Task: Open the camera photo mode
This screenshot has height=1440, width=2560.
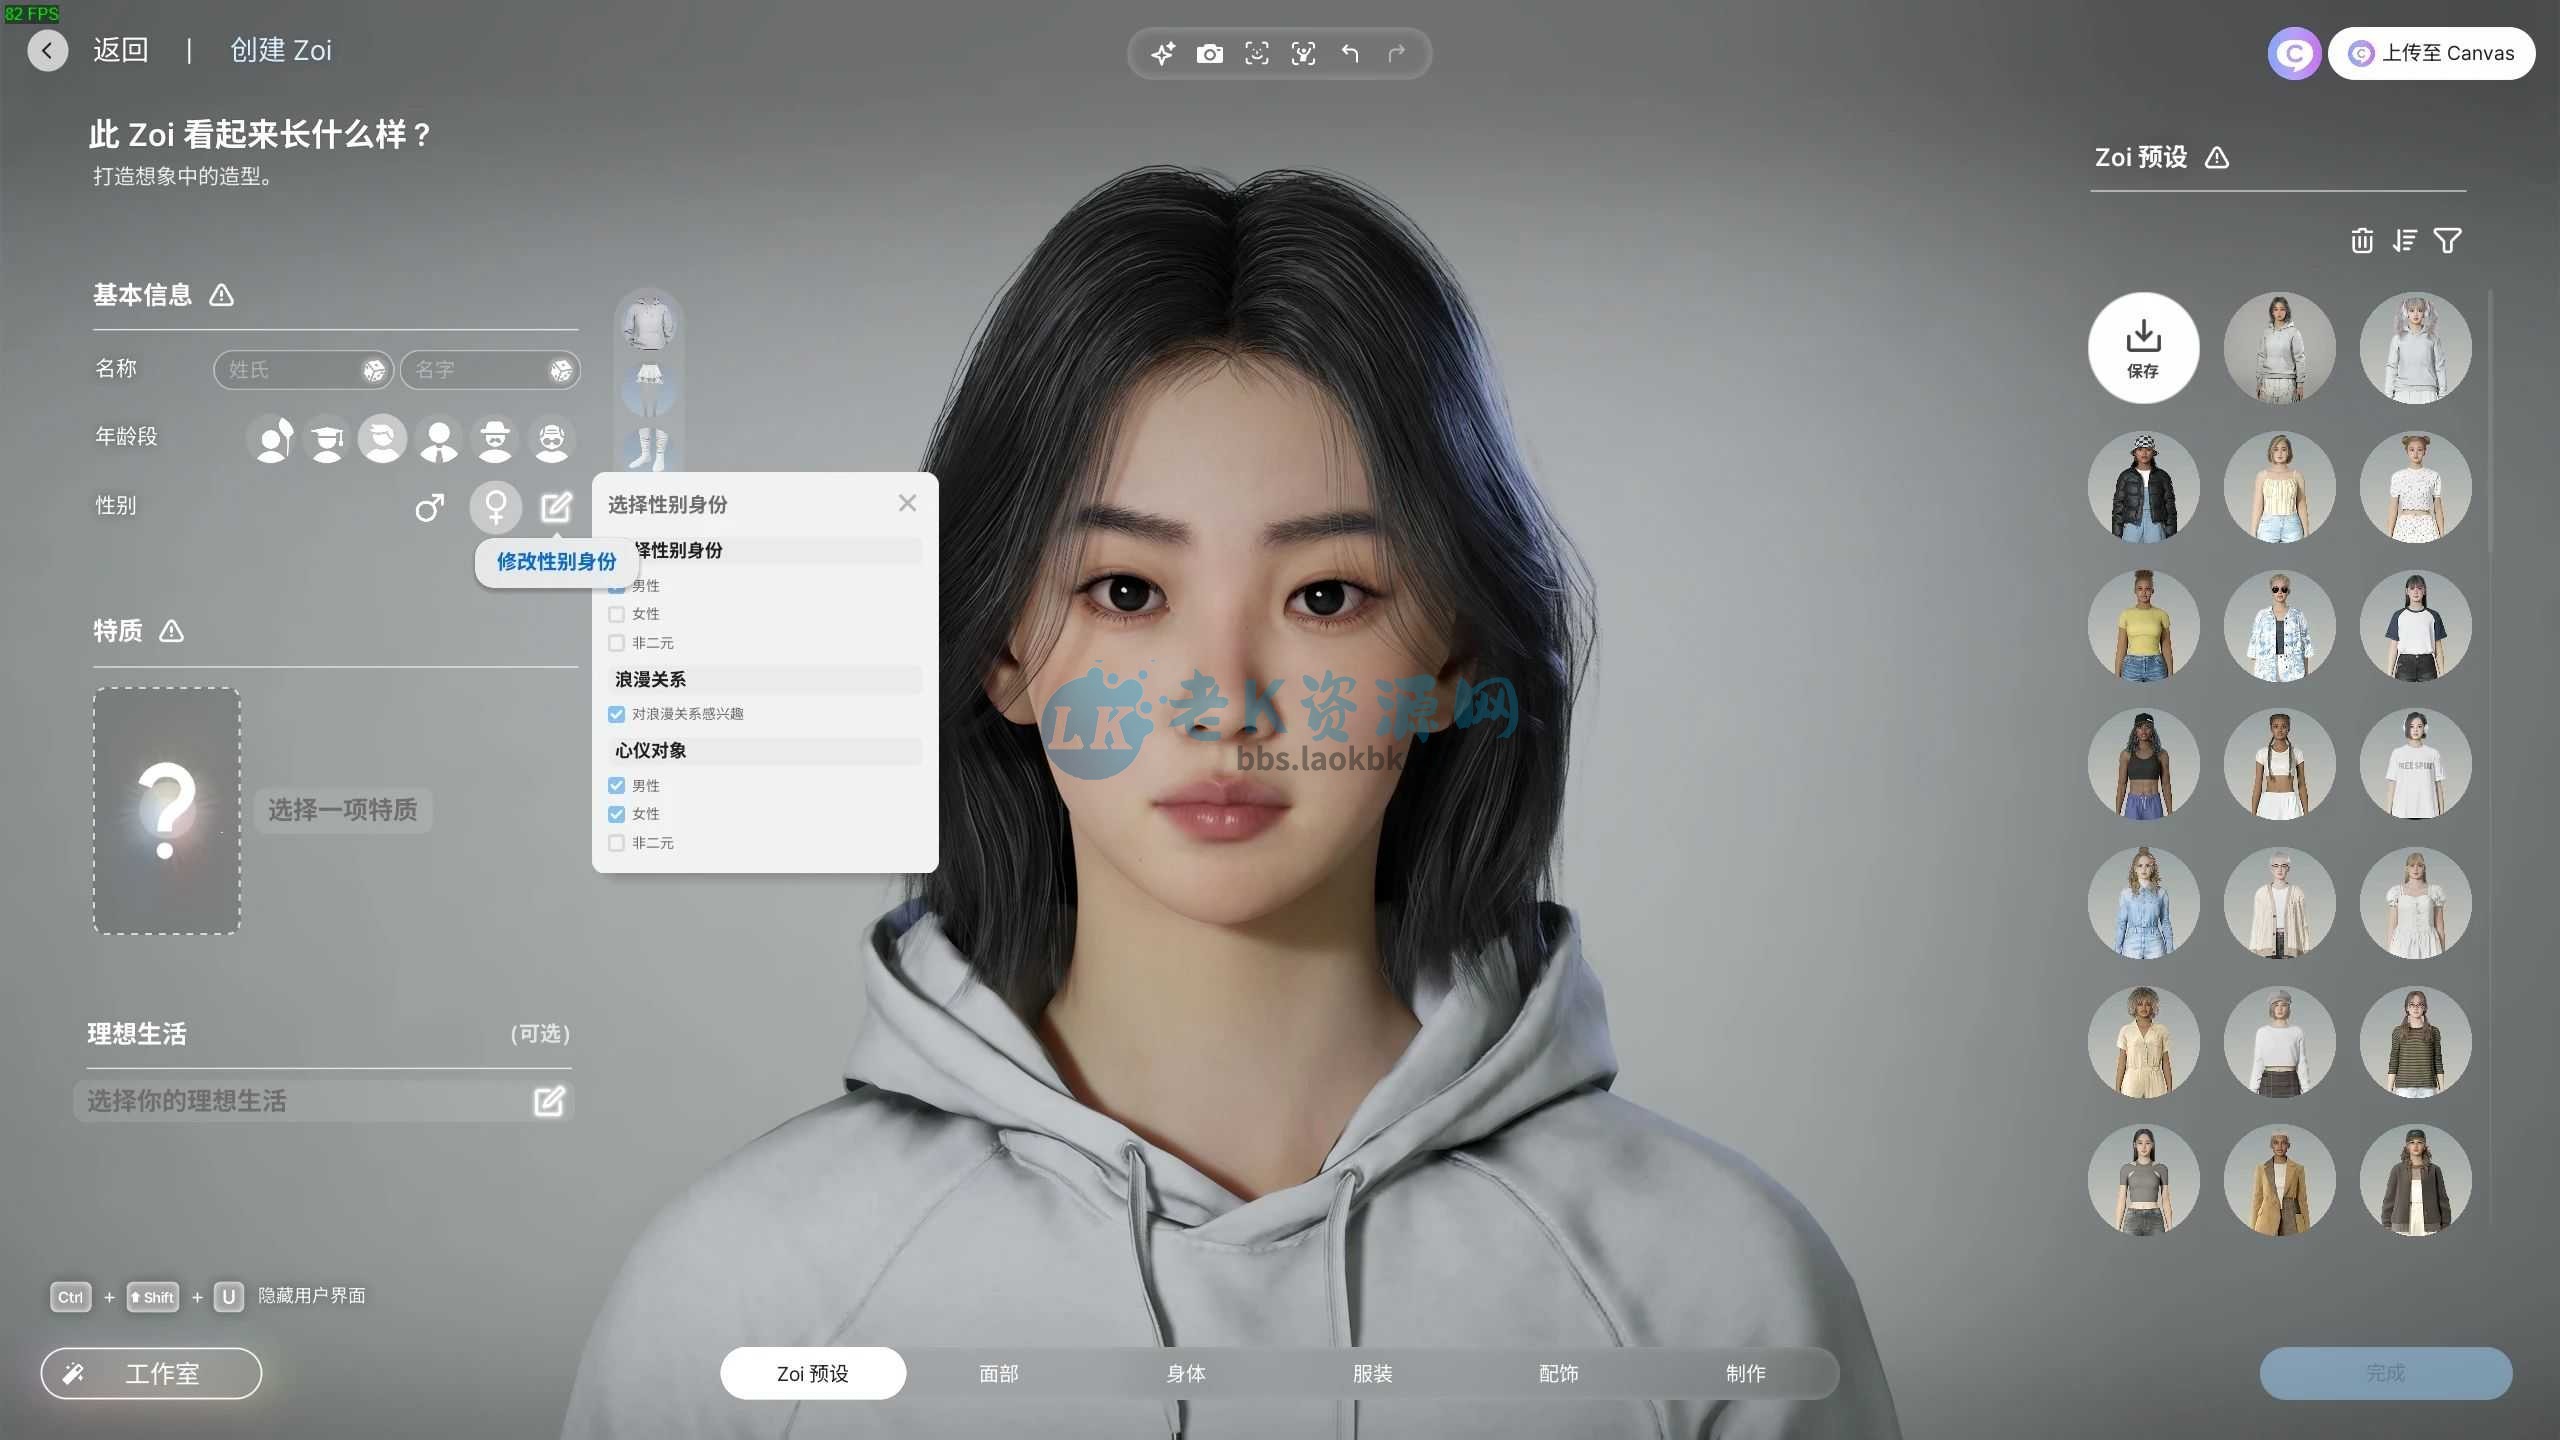Action: [x=1210, y=53]
